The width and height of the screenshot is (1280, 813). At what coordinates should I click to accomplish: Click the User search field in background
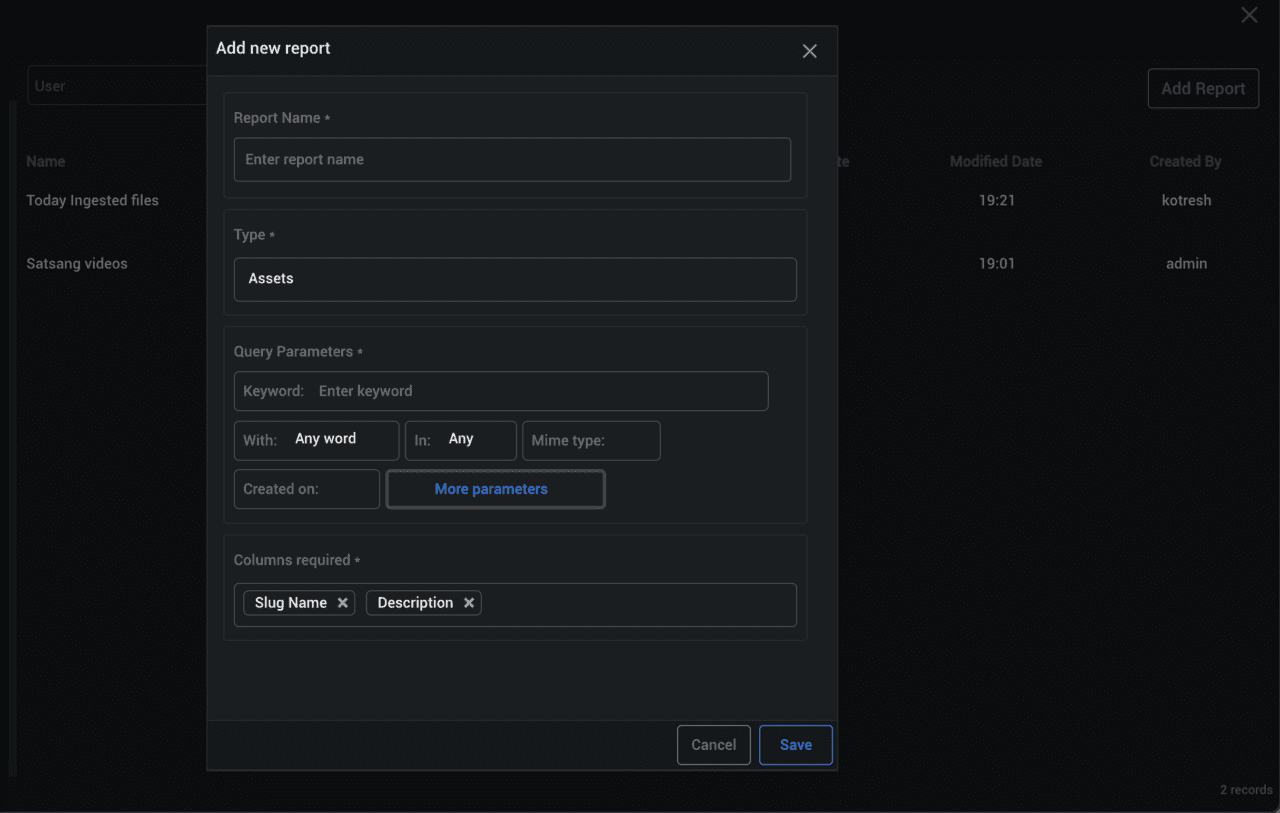(117, 86)
